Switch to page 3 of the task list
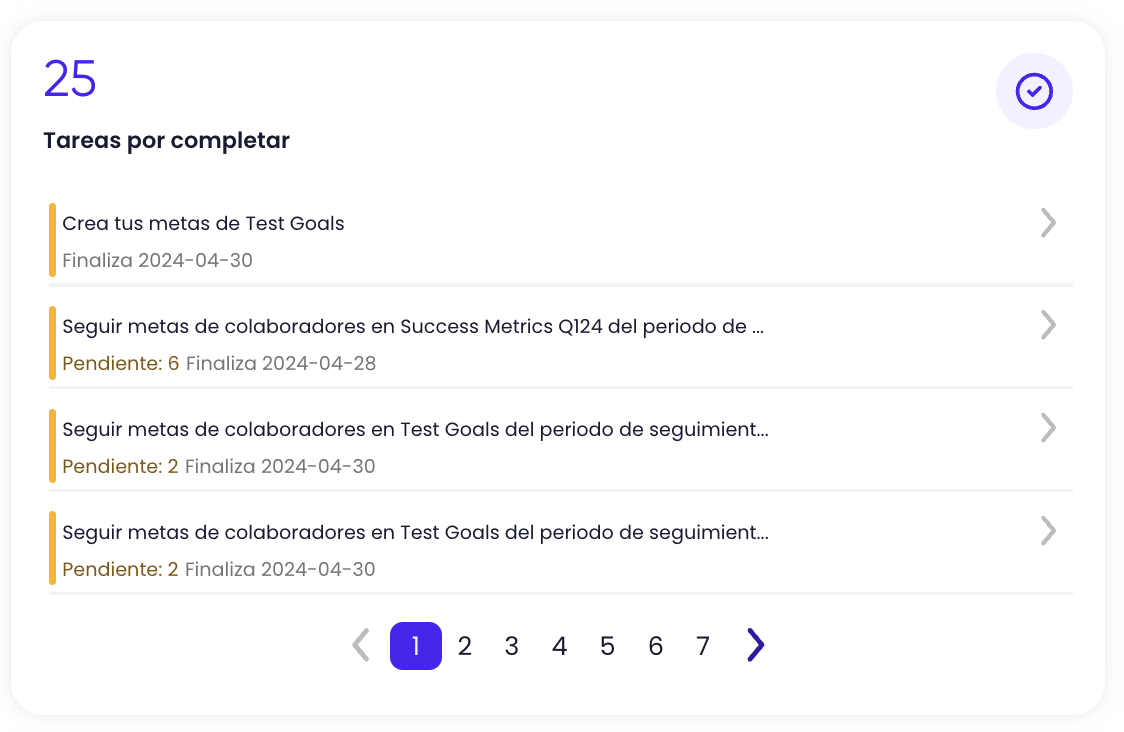This screenshot has width=1124, height=732. point(511,646)
